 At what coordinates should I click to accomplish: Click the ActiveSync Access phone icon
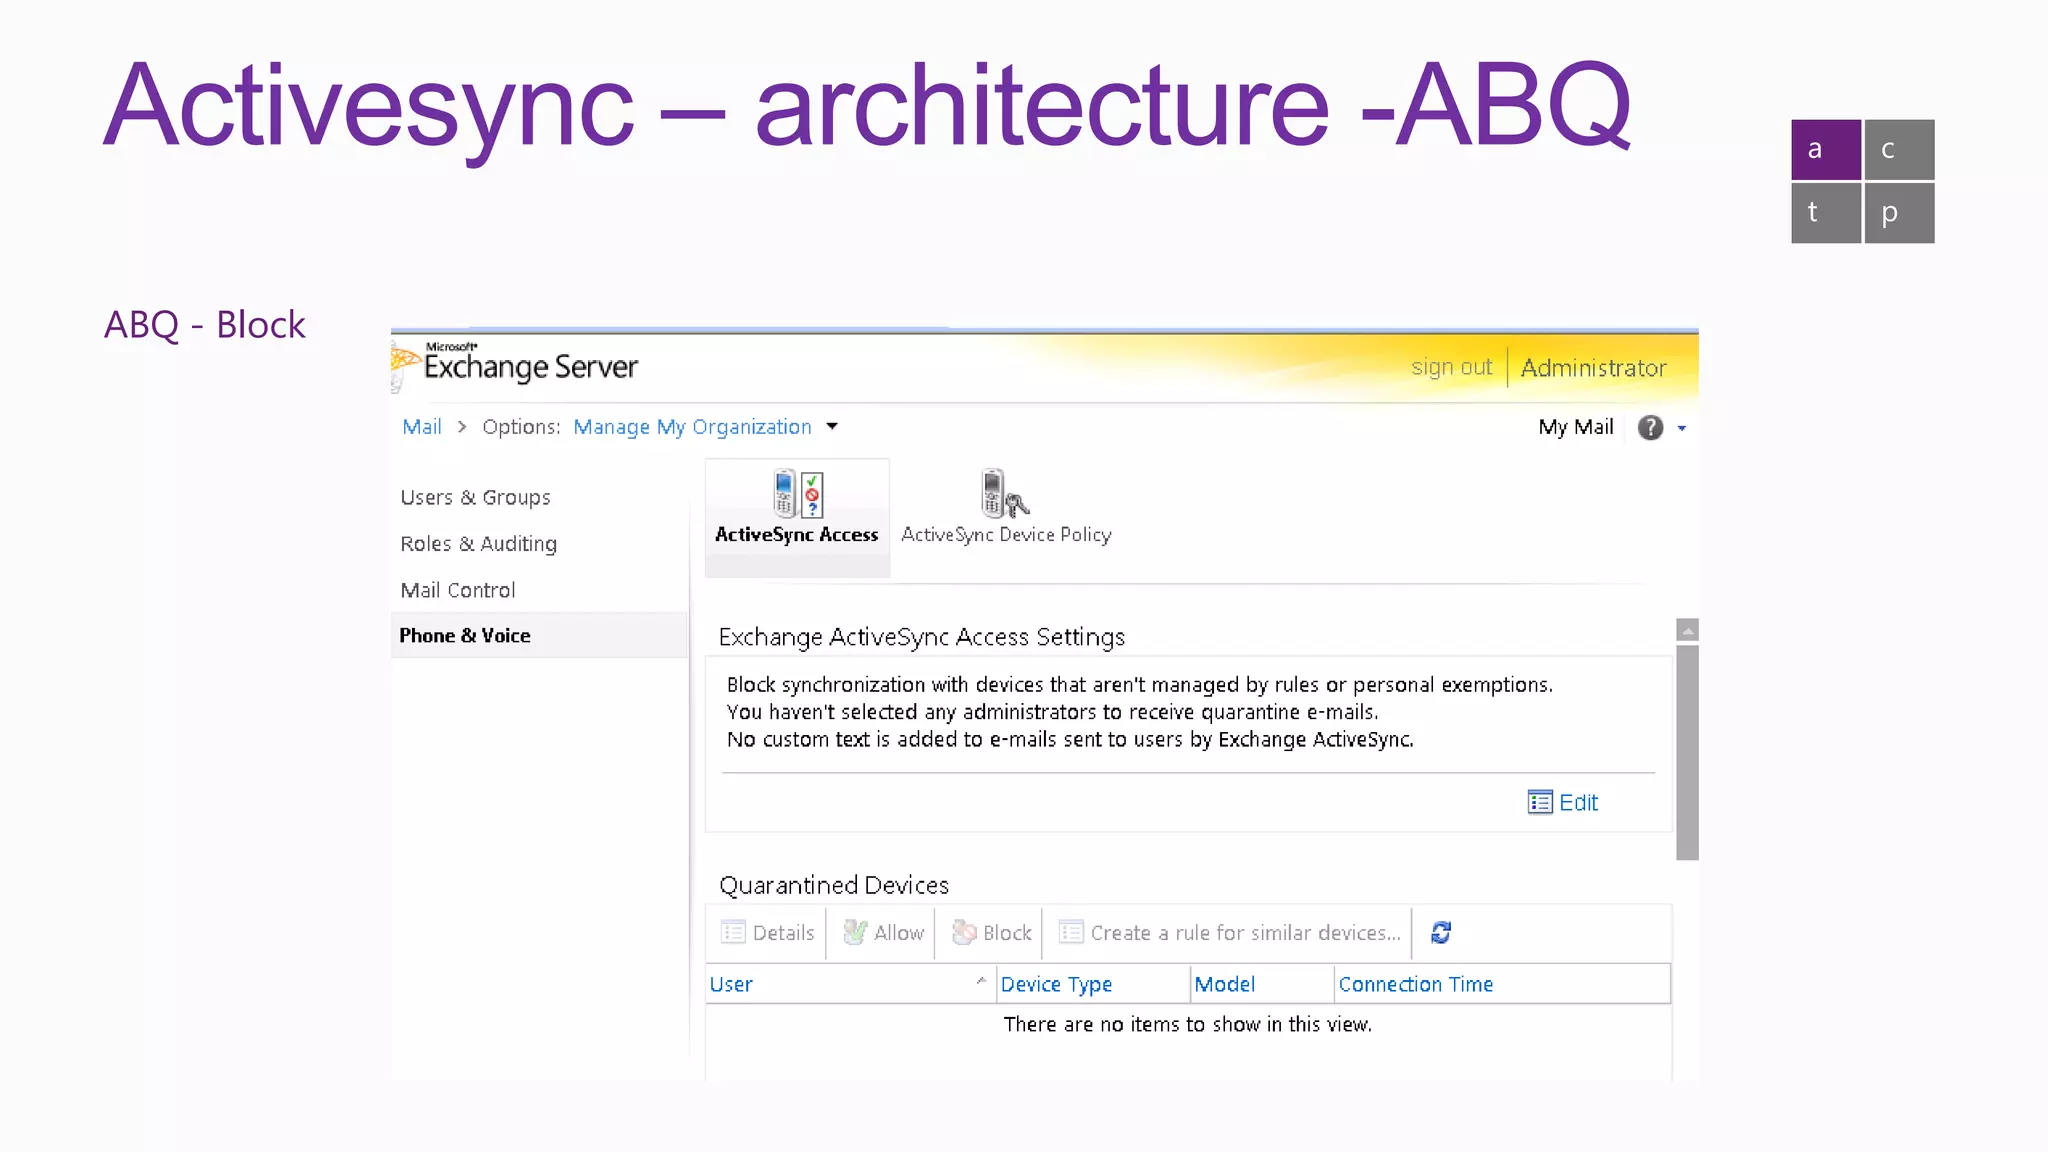798,493
